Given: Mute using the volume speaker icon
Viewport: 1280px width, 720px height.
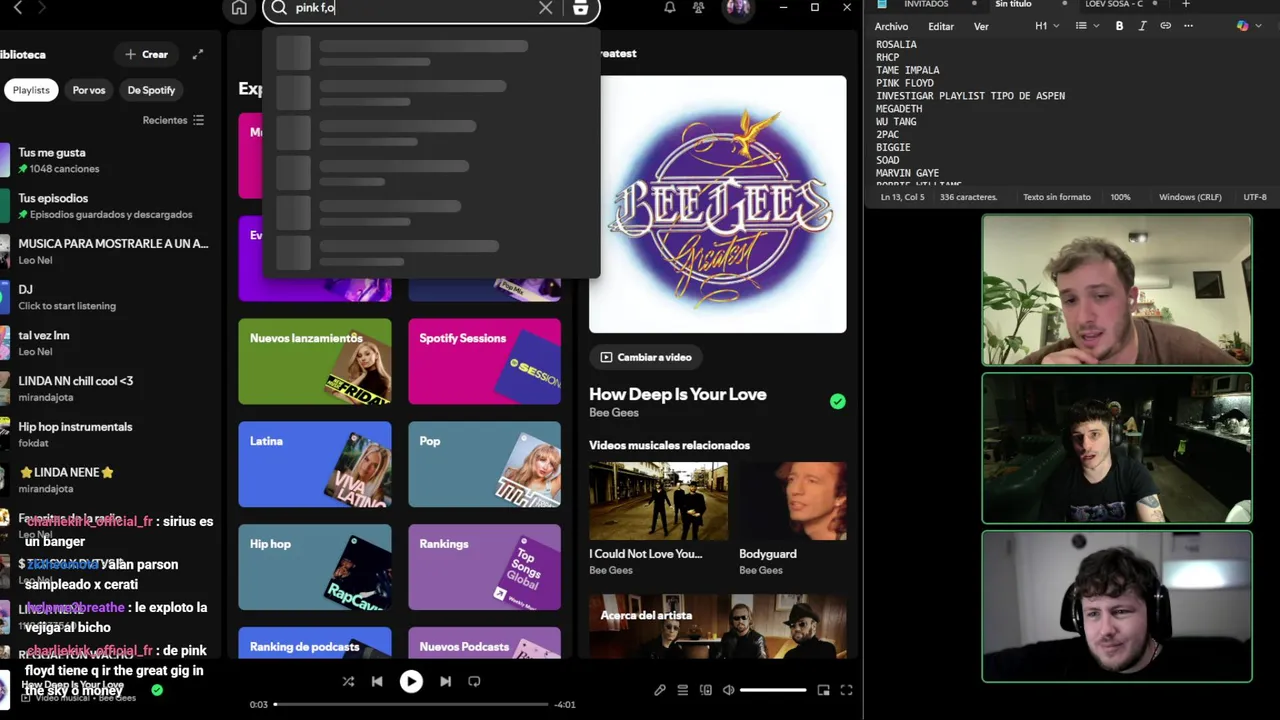Looking at the screenshot, I should (x=729, y=690).
